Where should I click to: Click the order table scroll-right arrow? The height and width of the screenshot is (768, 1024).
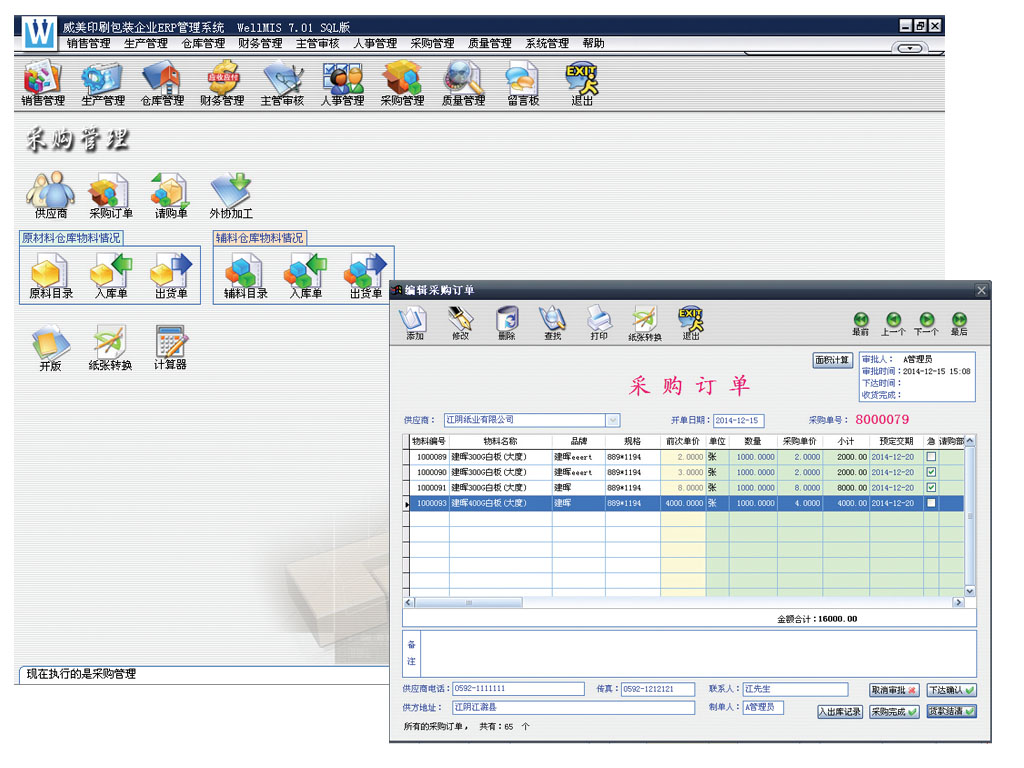(x=958, y=602)
